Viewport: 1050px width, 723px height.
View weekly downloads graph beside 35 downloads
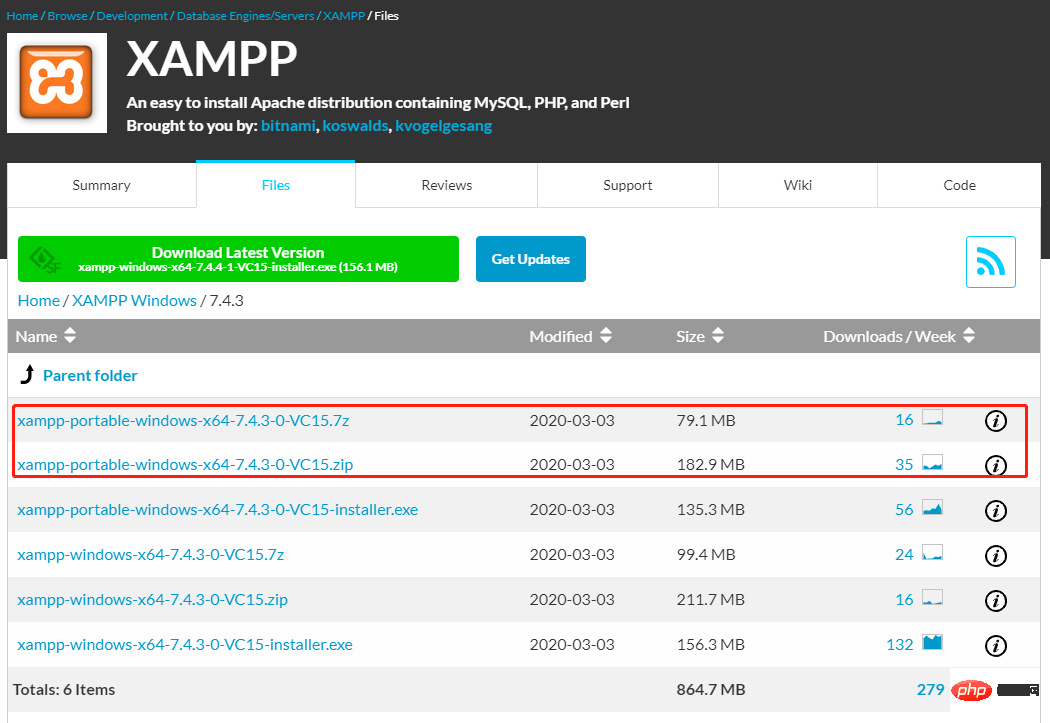click(931, 464)
